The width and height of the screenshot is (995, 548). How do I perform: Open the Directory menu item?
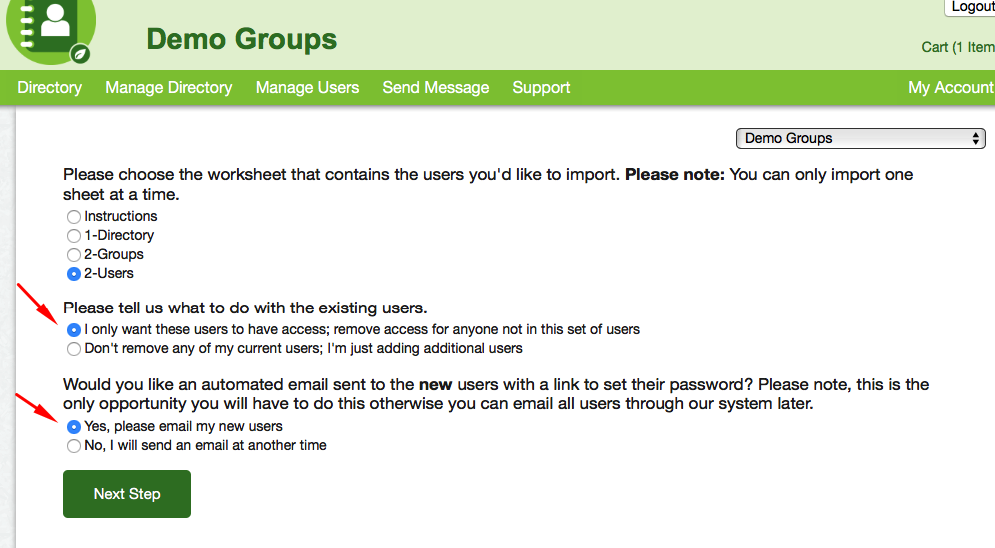tap(49, 88)
